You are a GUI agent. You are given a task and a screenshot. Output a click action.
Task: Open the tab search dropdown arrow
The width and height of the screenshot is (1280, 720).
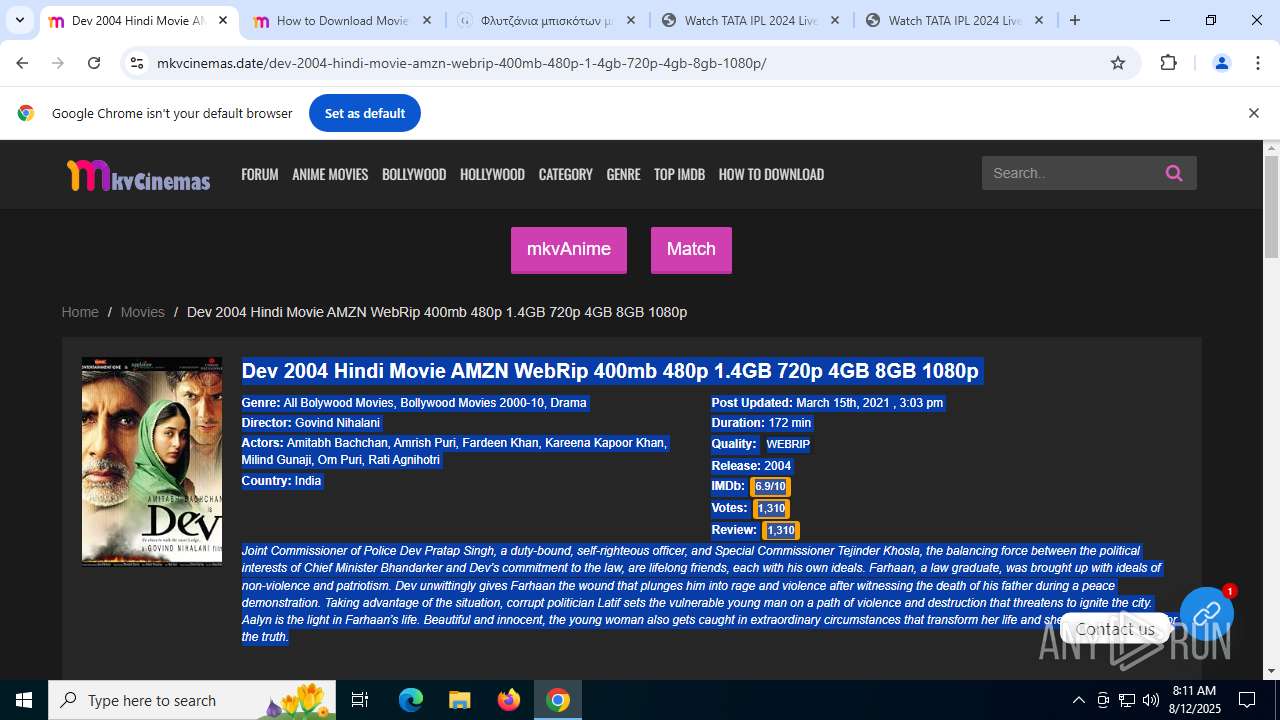coord(19,20)
